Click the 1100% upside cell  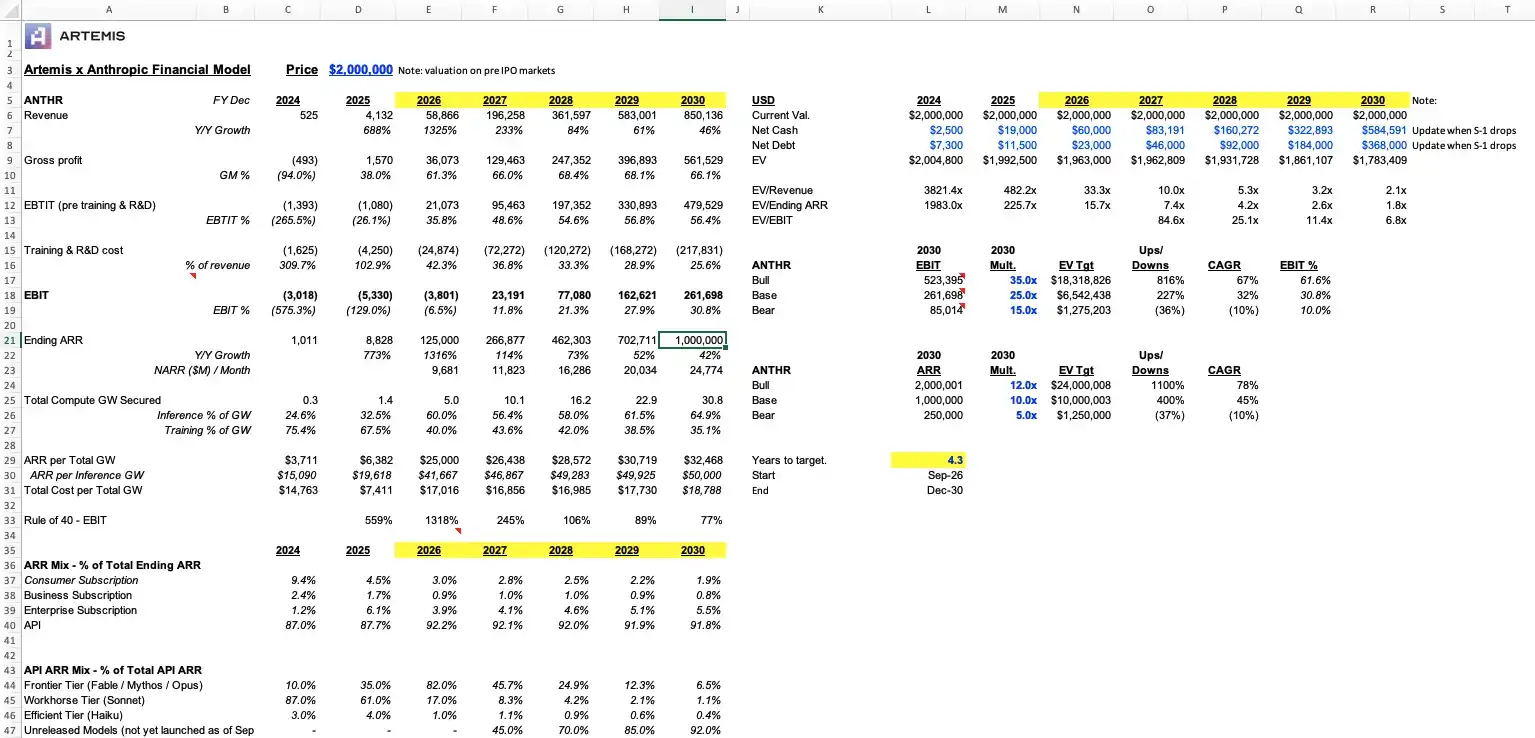(x=1168, y=385)
